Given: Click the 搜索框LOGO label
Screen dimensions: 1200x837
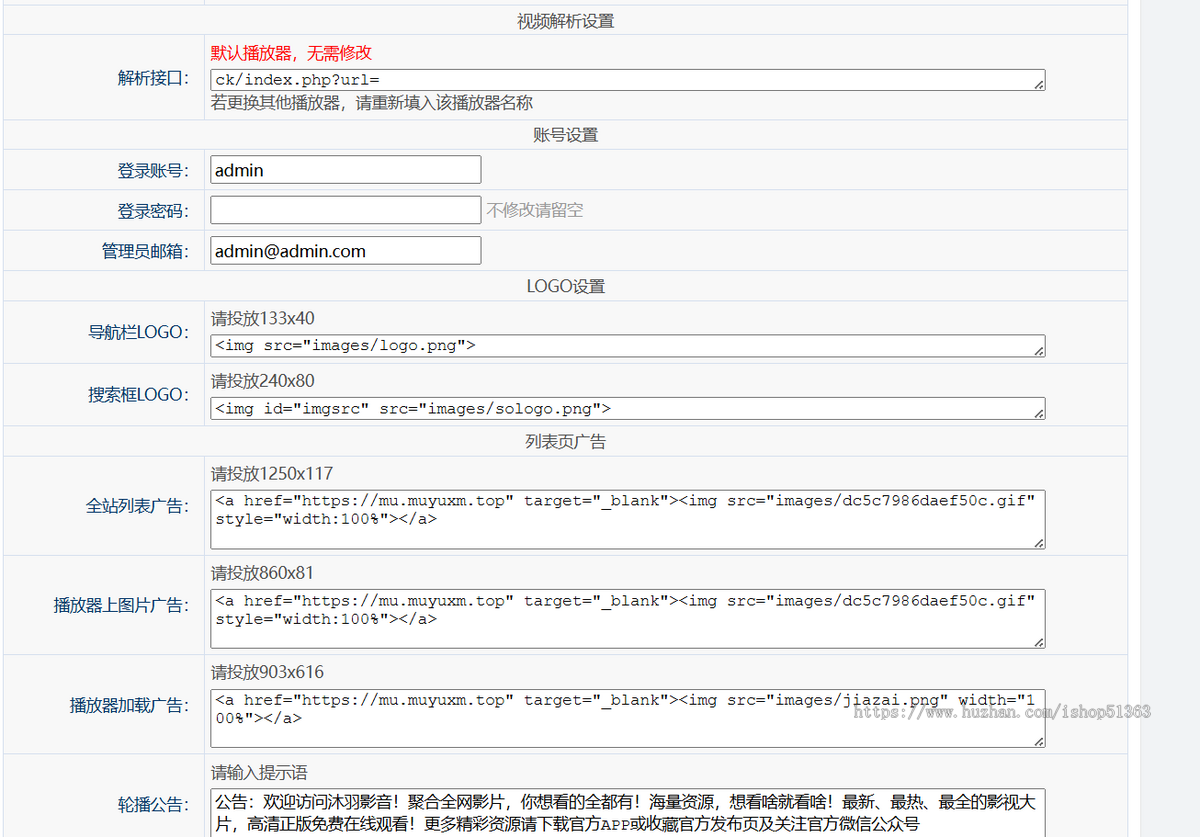Looking at the screenshot, I should (x=139, y=395).
